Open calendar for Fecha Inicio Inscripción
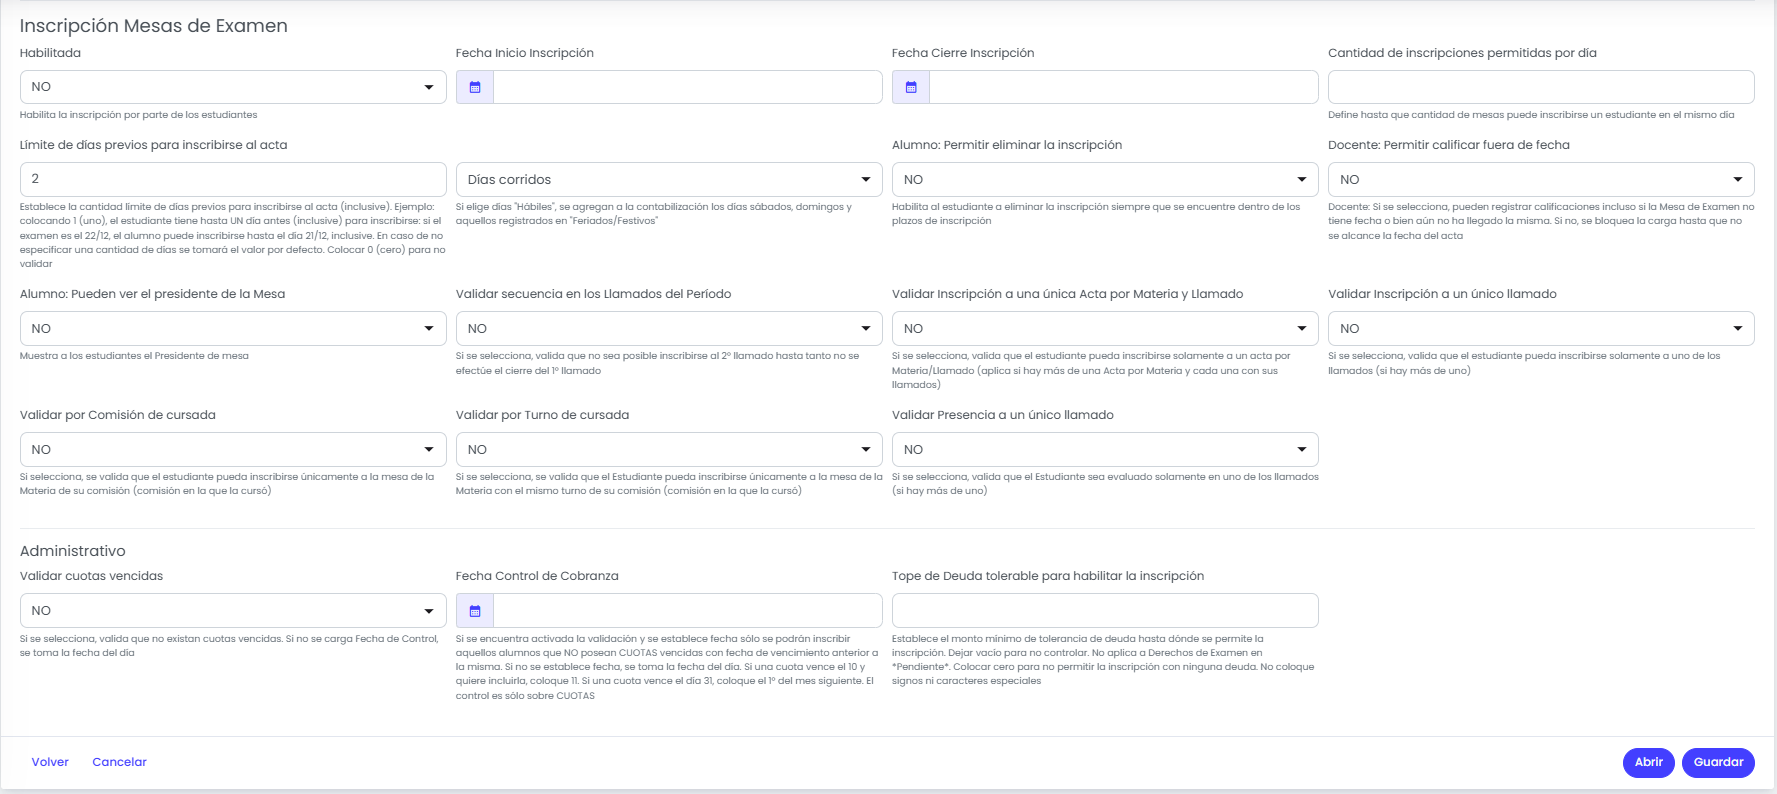The height and width of the screenshot is (794, 1777). 475,87
